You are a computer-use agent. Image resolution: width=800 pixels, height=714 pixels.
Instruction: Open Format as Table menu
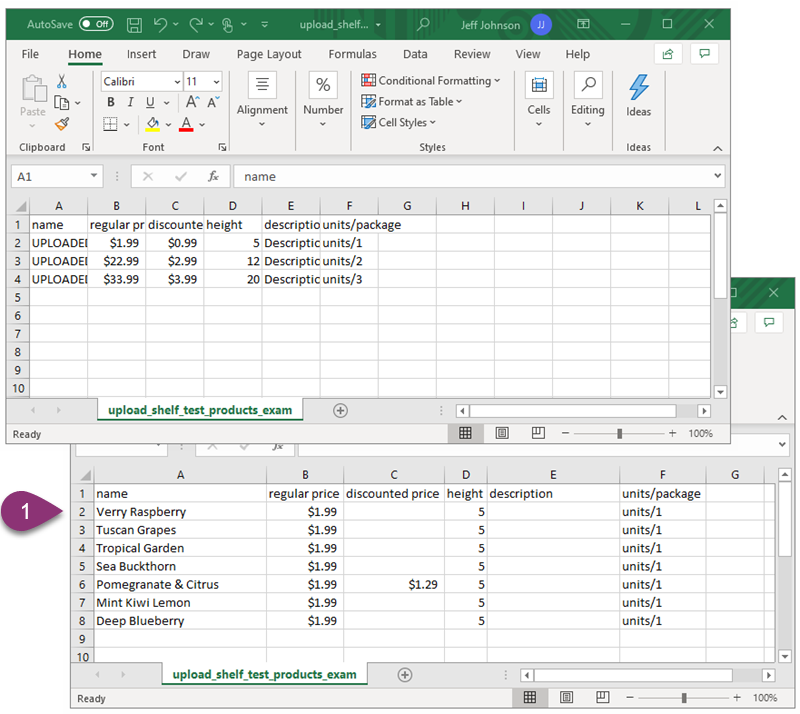tap(411, 102)
